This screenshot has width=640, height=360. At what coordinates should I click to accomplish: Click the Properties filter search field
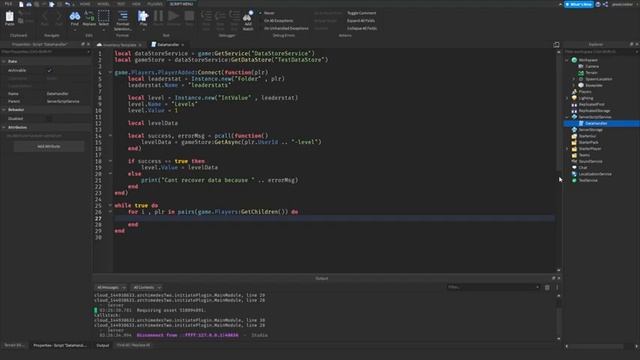pyautogui.click(x=45, y=52)
